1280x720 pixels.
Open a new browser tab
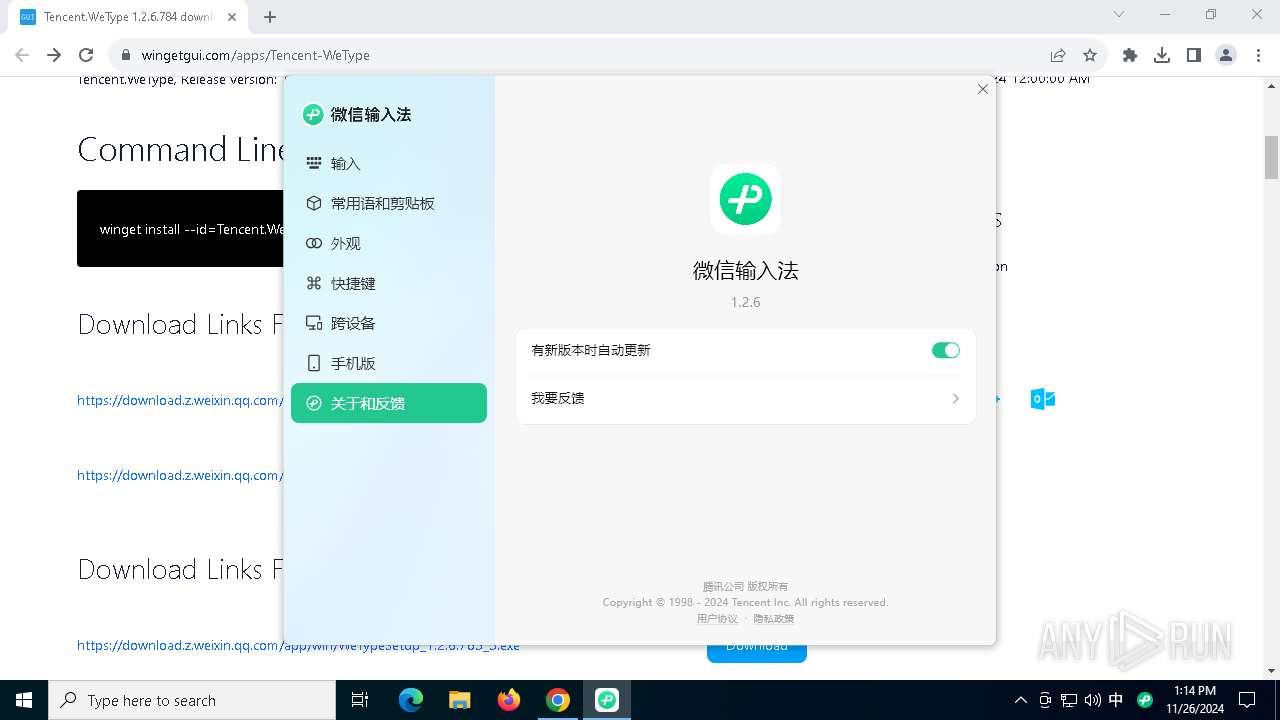[x=270, y=16]
